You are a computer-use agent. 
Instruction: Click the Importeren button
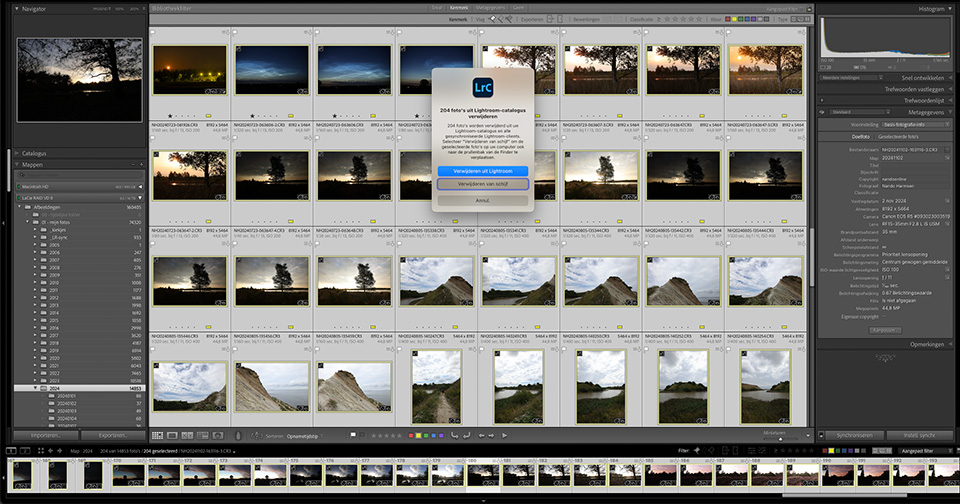[x=46, y=435]
